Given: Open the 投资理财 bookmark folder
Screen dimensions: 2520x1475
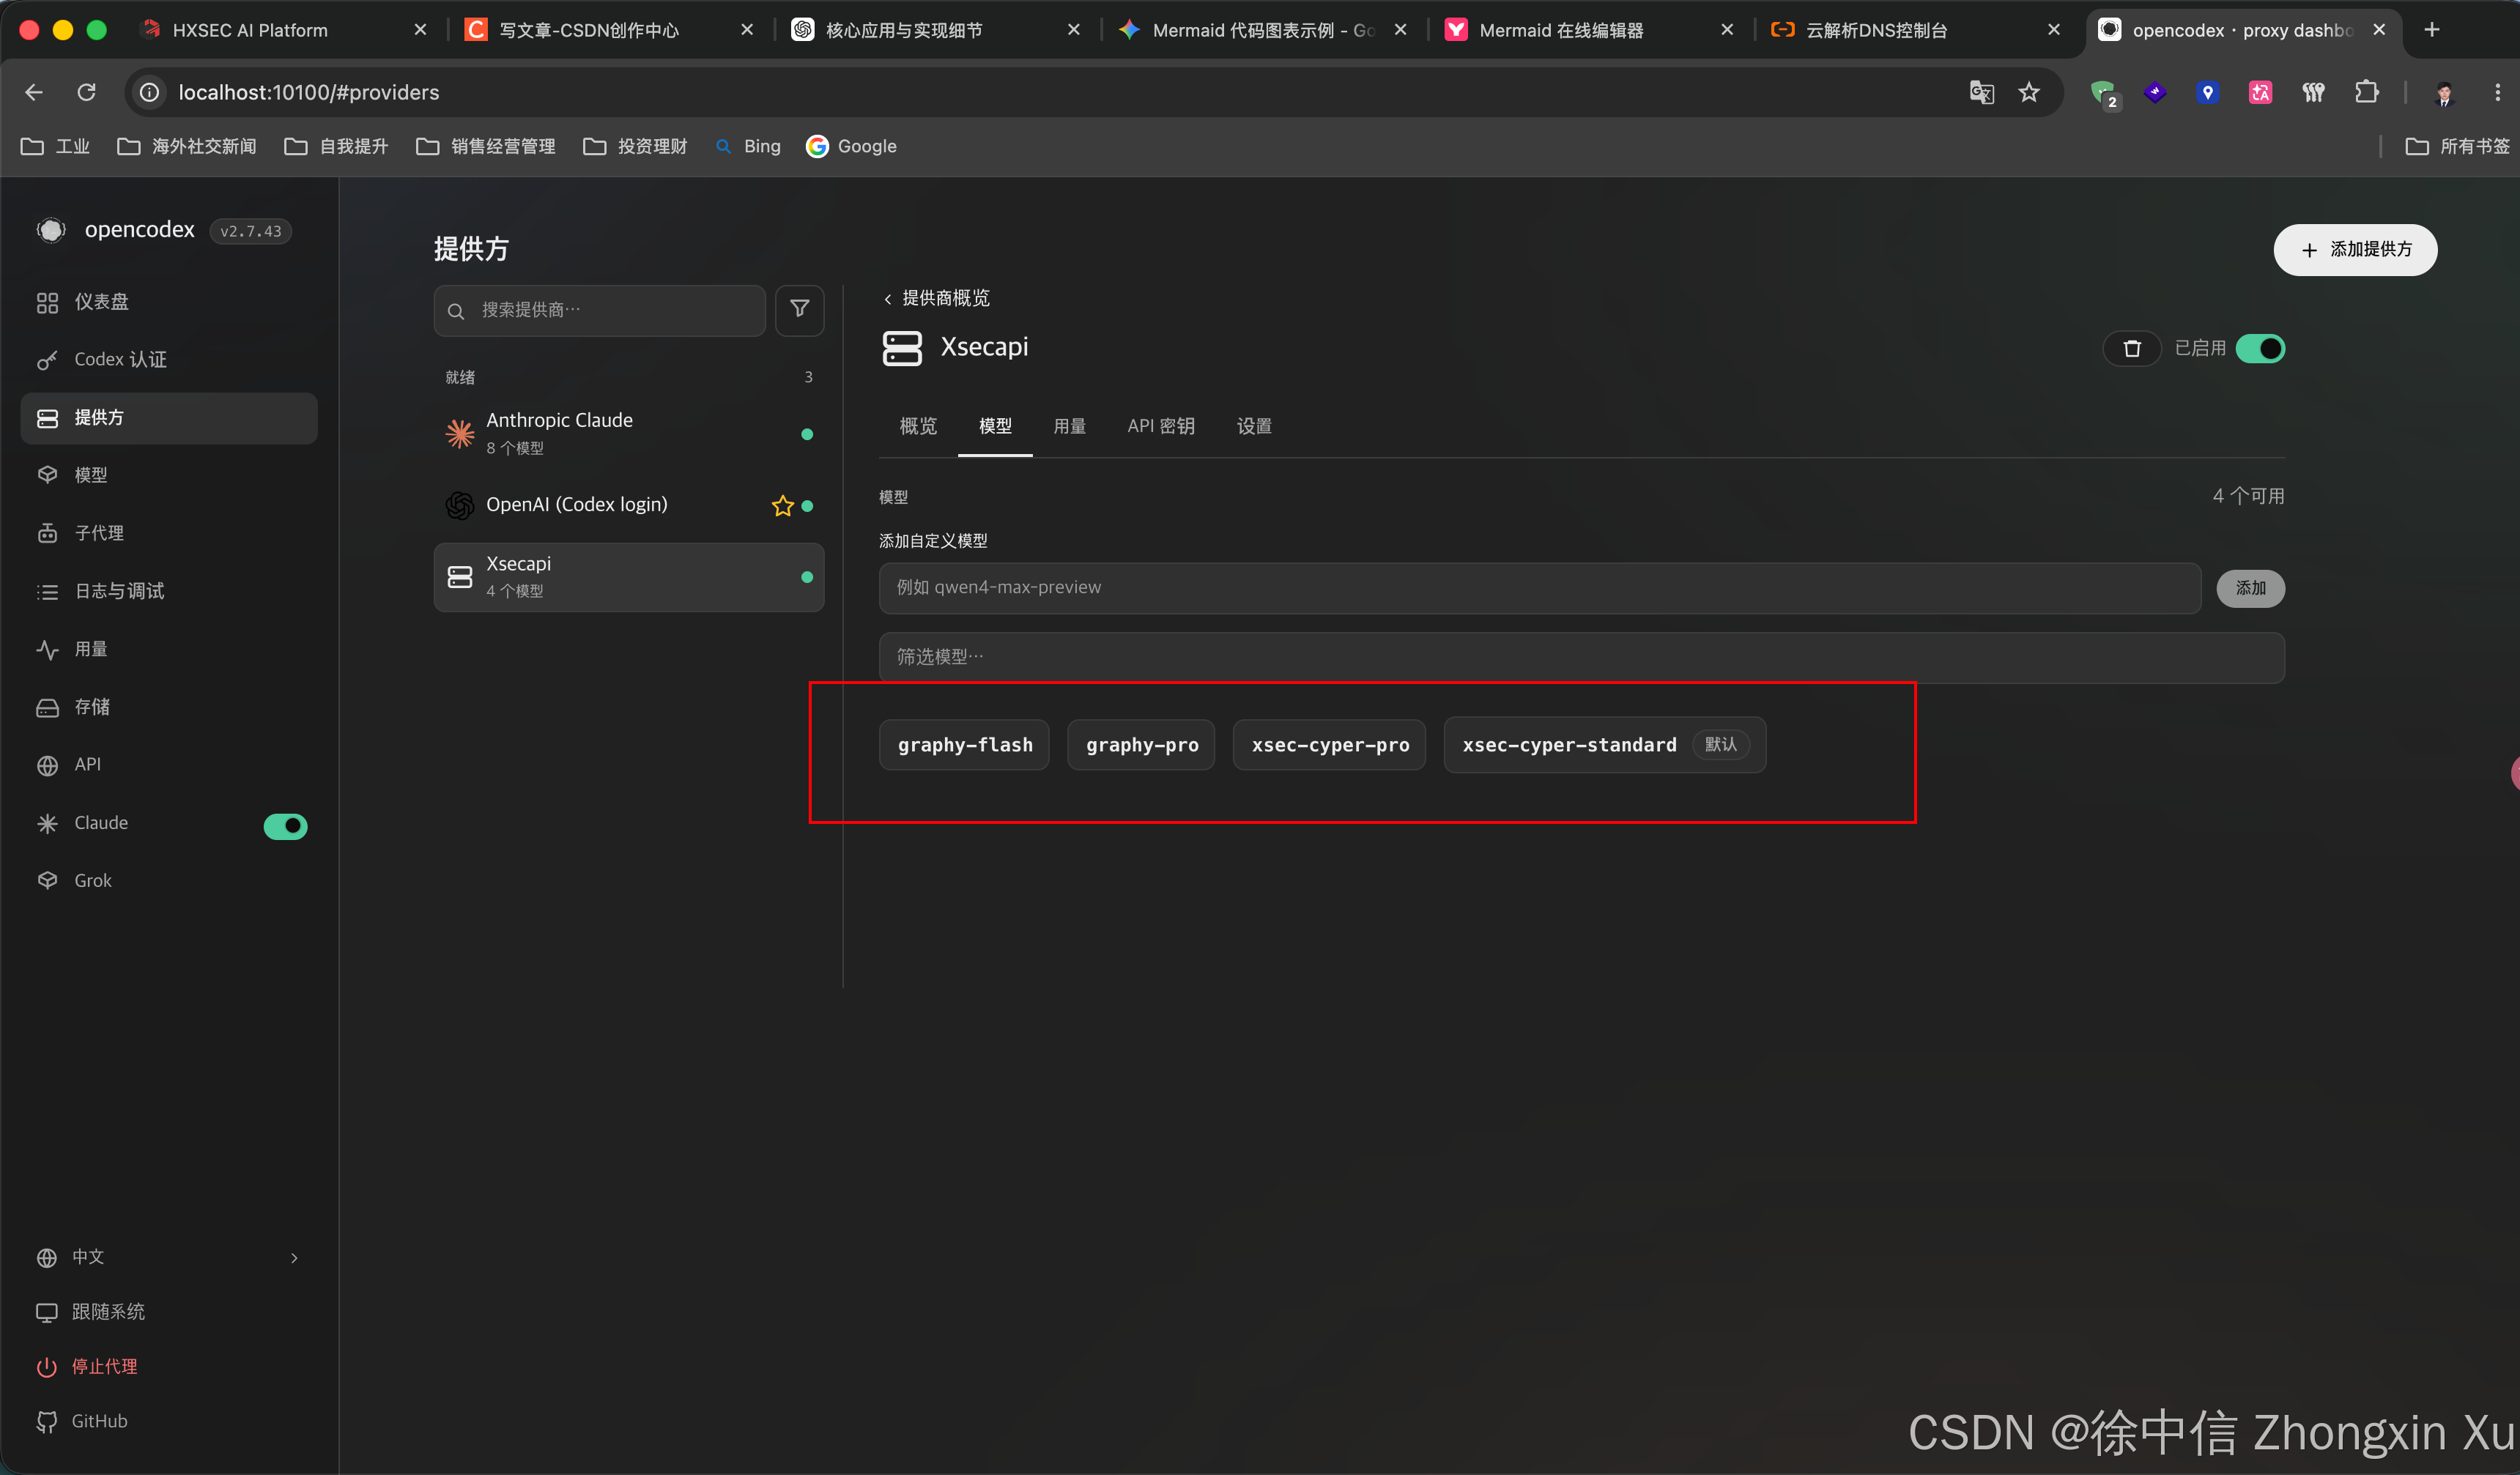Looking at the screenshot, I should [x=636, y=146].
